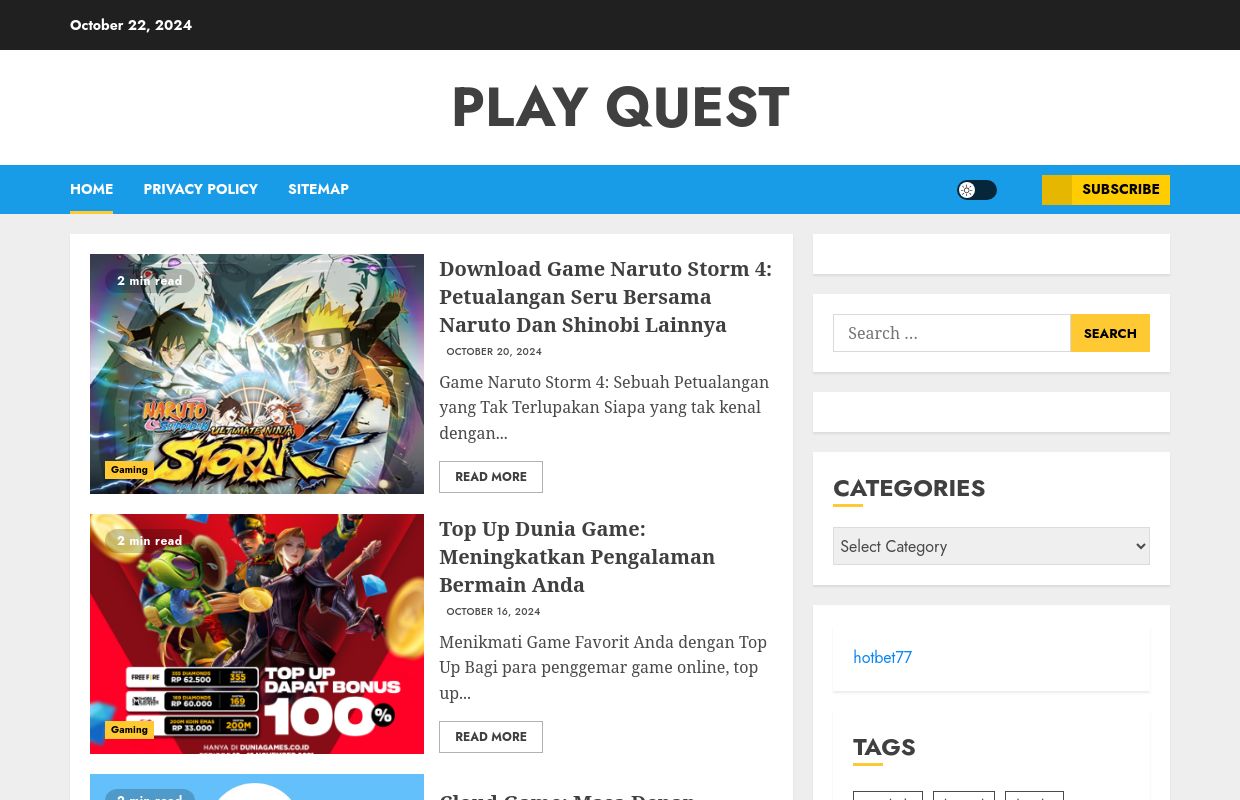Viewport: 1240px width, 800px height.
Task: Open the Naruto Storm 4 article title
Action: pos(606,297)
